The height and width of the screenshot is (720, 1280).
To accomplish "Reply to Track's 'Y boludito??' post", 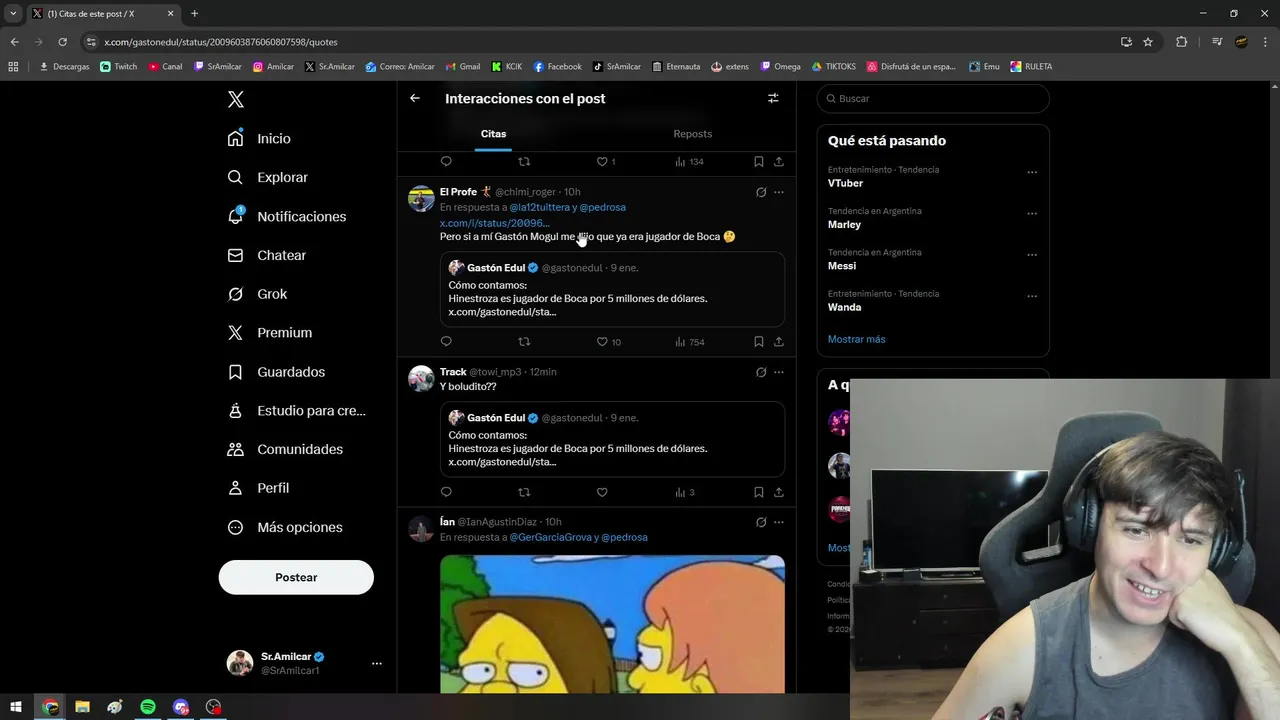I will [x=446, y=492].
